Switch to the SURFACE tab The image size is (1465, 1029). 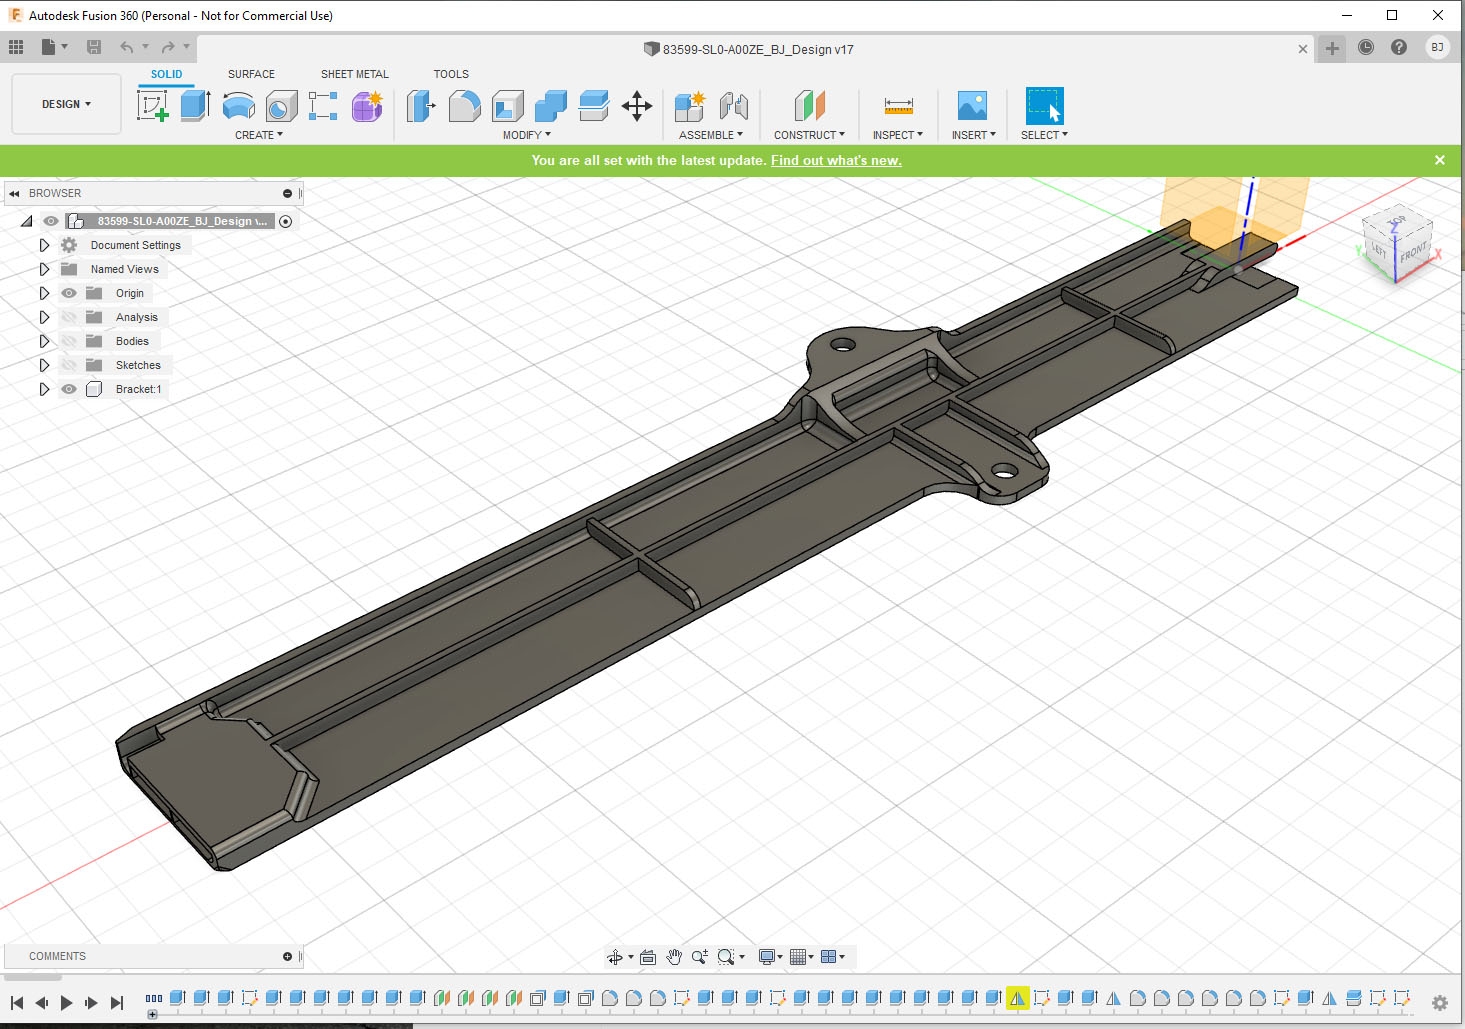[251, 74]
